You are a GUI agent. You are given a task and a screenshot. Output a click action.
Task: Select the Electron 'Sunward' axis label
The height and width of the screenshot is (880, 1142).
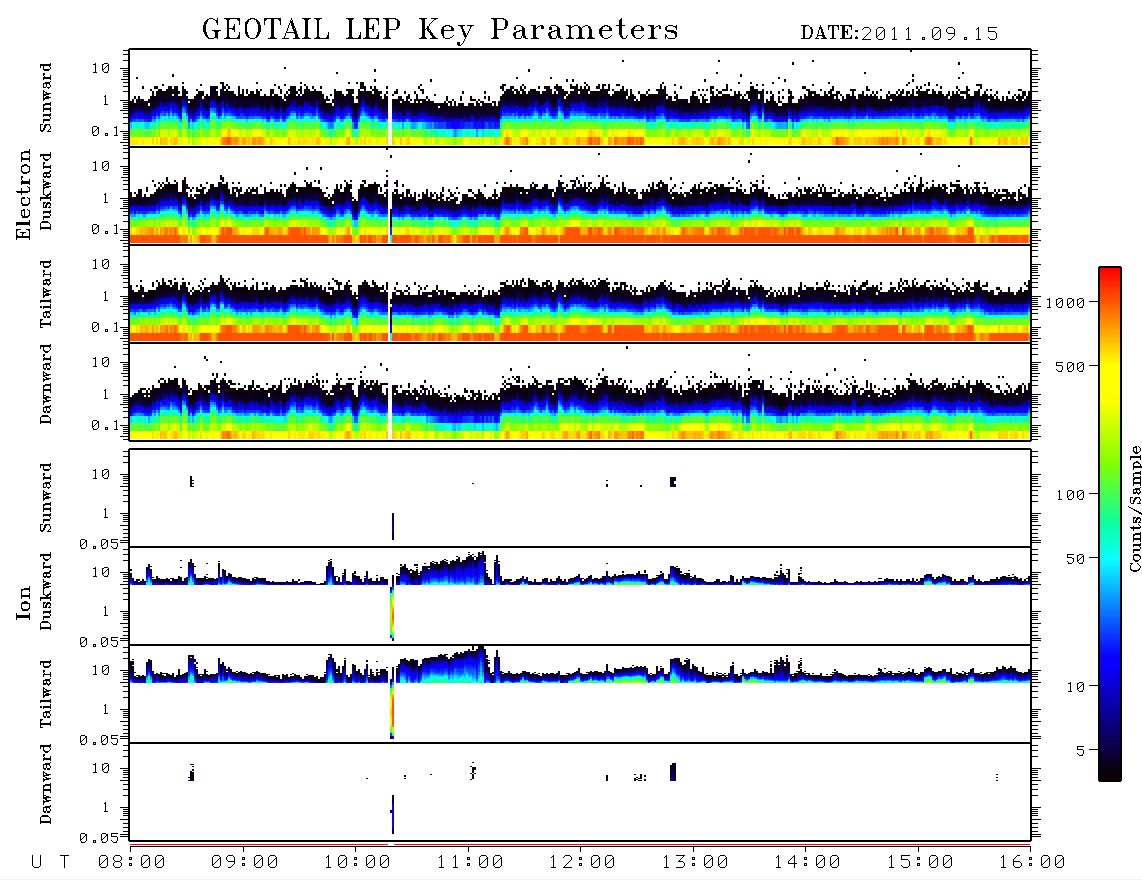tap(46, 98)
